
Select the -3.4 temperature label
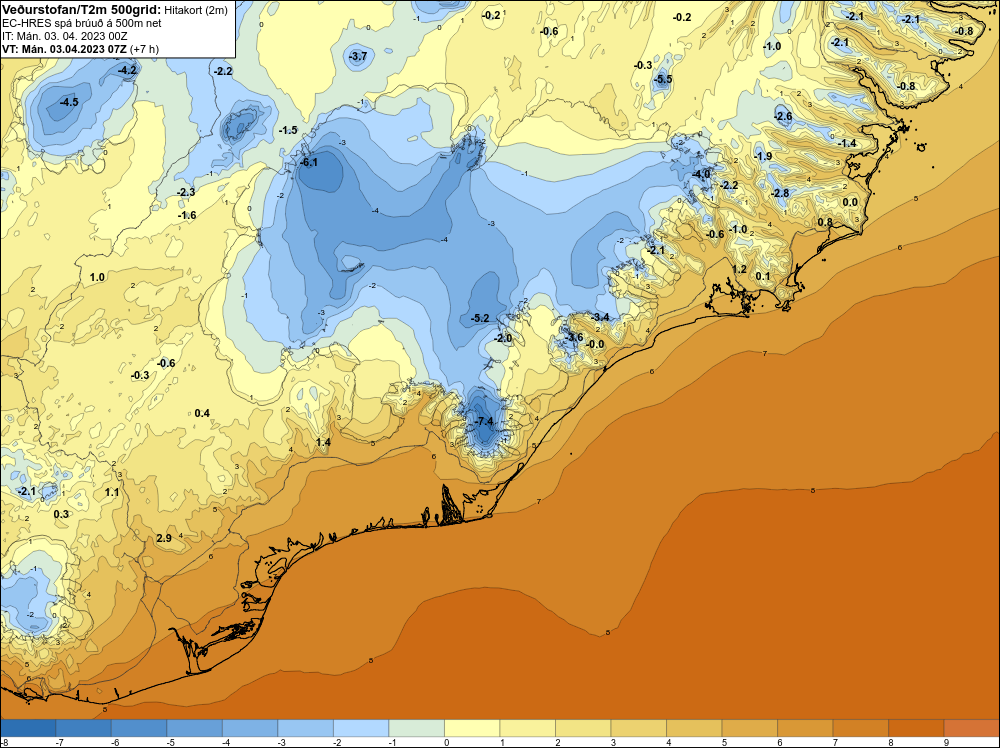pos(600,317)
